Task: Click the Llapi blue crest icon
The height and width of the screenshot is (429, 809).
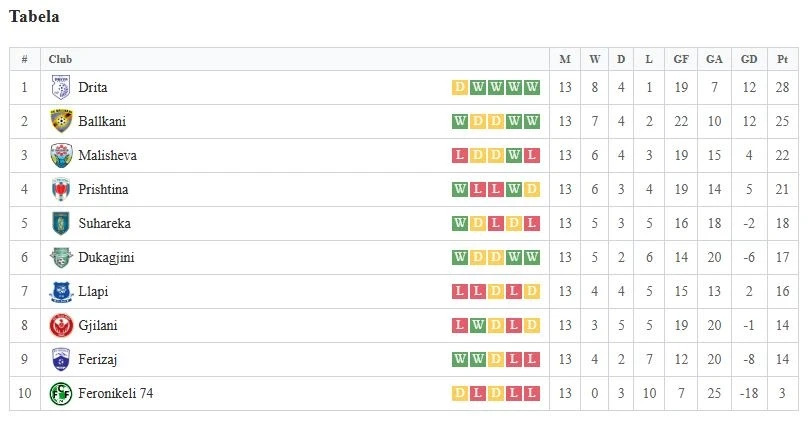Action: 61,292
